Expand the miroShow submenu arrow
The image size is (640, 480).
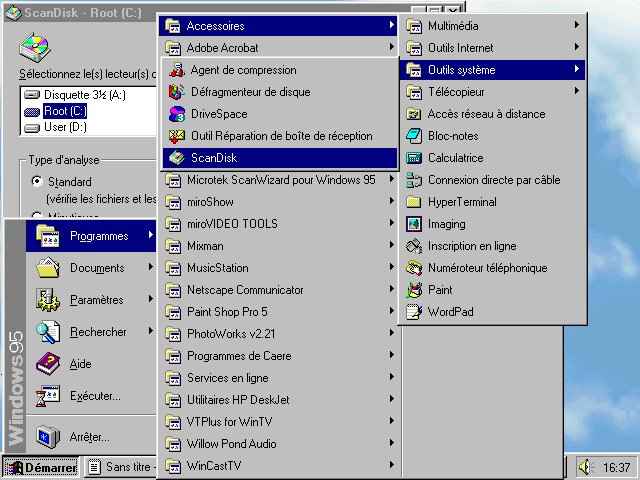[x=391, y=201]
